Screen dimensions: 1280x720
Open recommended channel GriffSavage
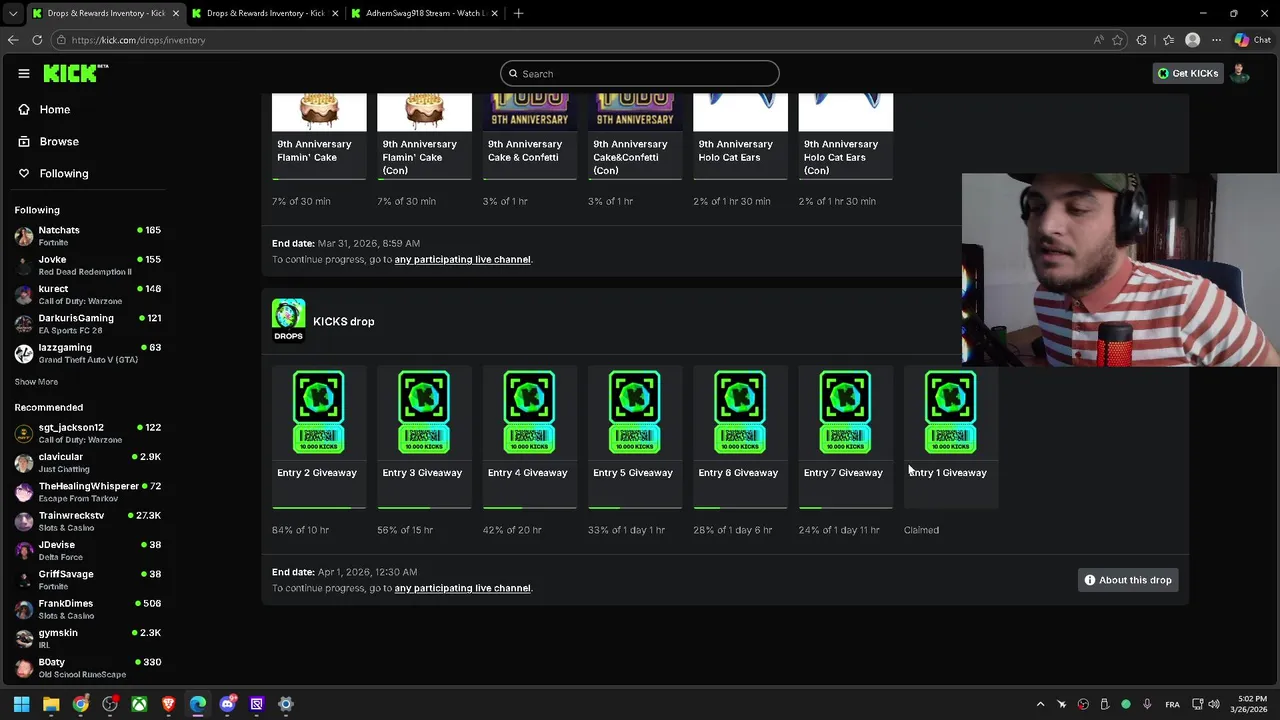click(x=88, y=580)
